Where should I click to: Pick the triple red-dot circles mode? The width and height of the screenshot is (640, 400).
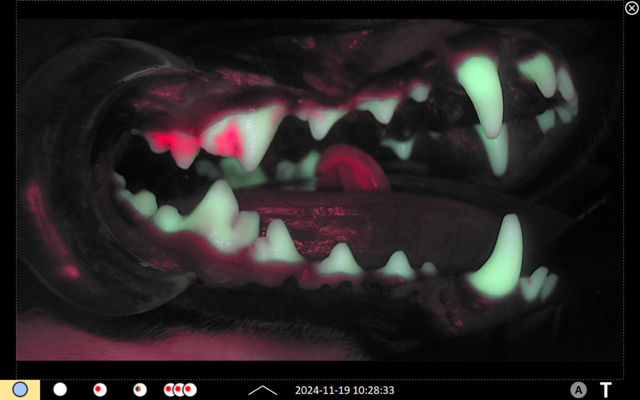(180, 389)
